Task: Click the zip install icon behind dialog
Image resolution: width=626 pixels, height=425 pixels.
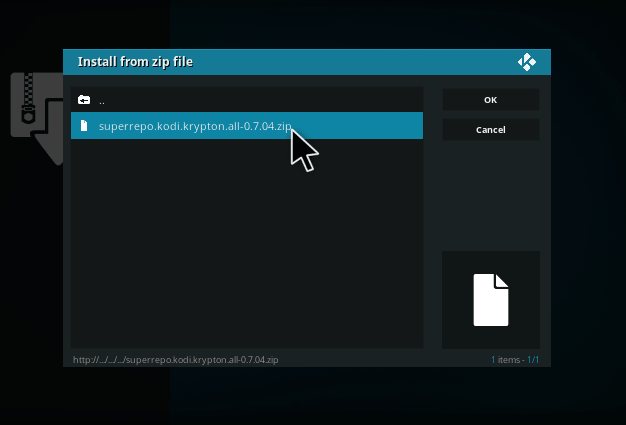Action: [x=37, y=119]
